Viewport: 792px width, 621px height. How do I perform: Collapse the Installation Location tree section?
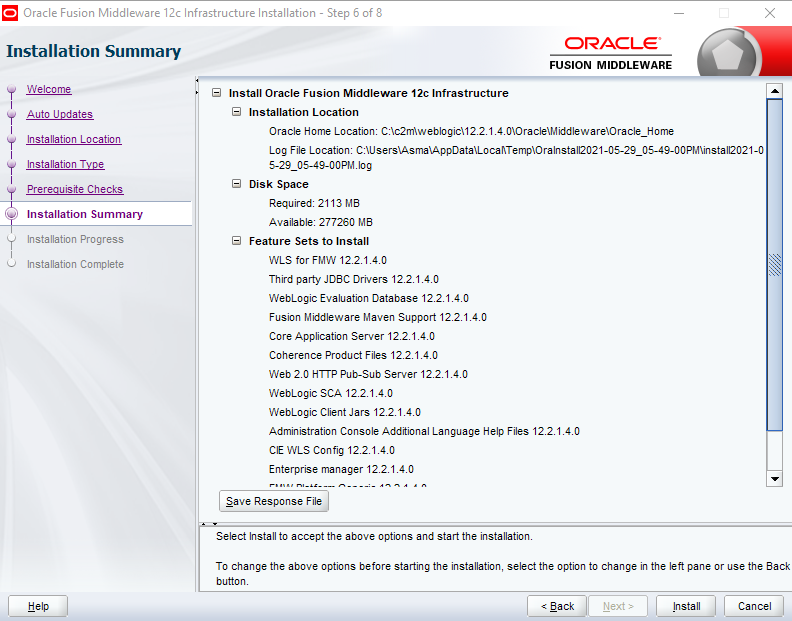point(236,112)
